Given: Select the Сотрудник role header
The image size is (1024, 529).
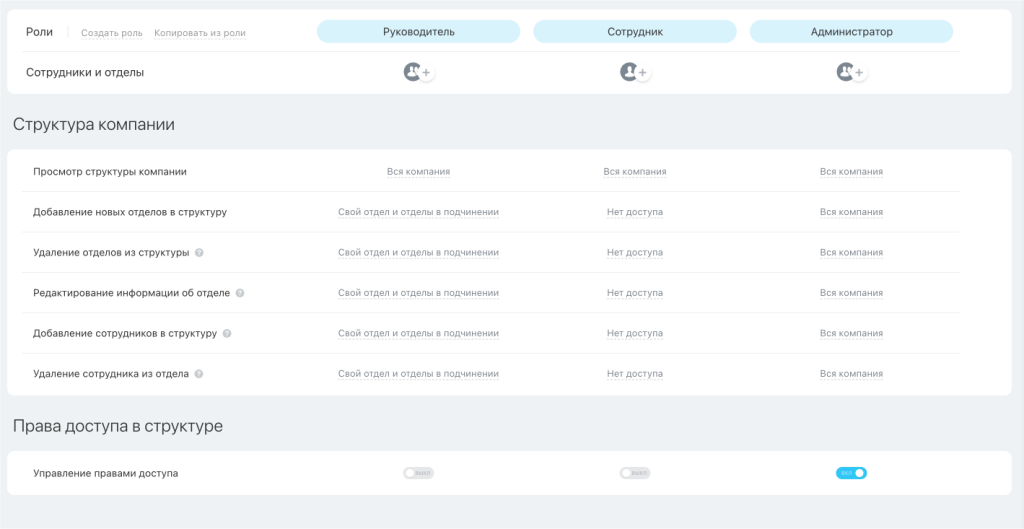Looking at the screenshot, I should [x=635, y=32].
